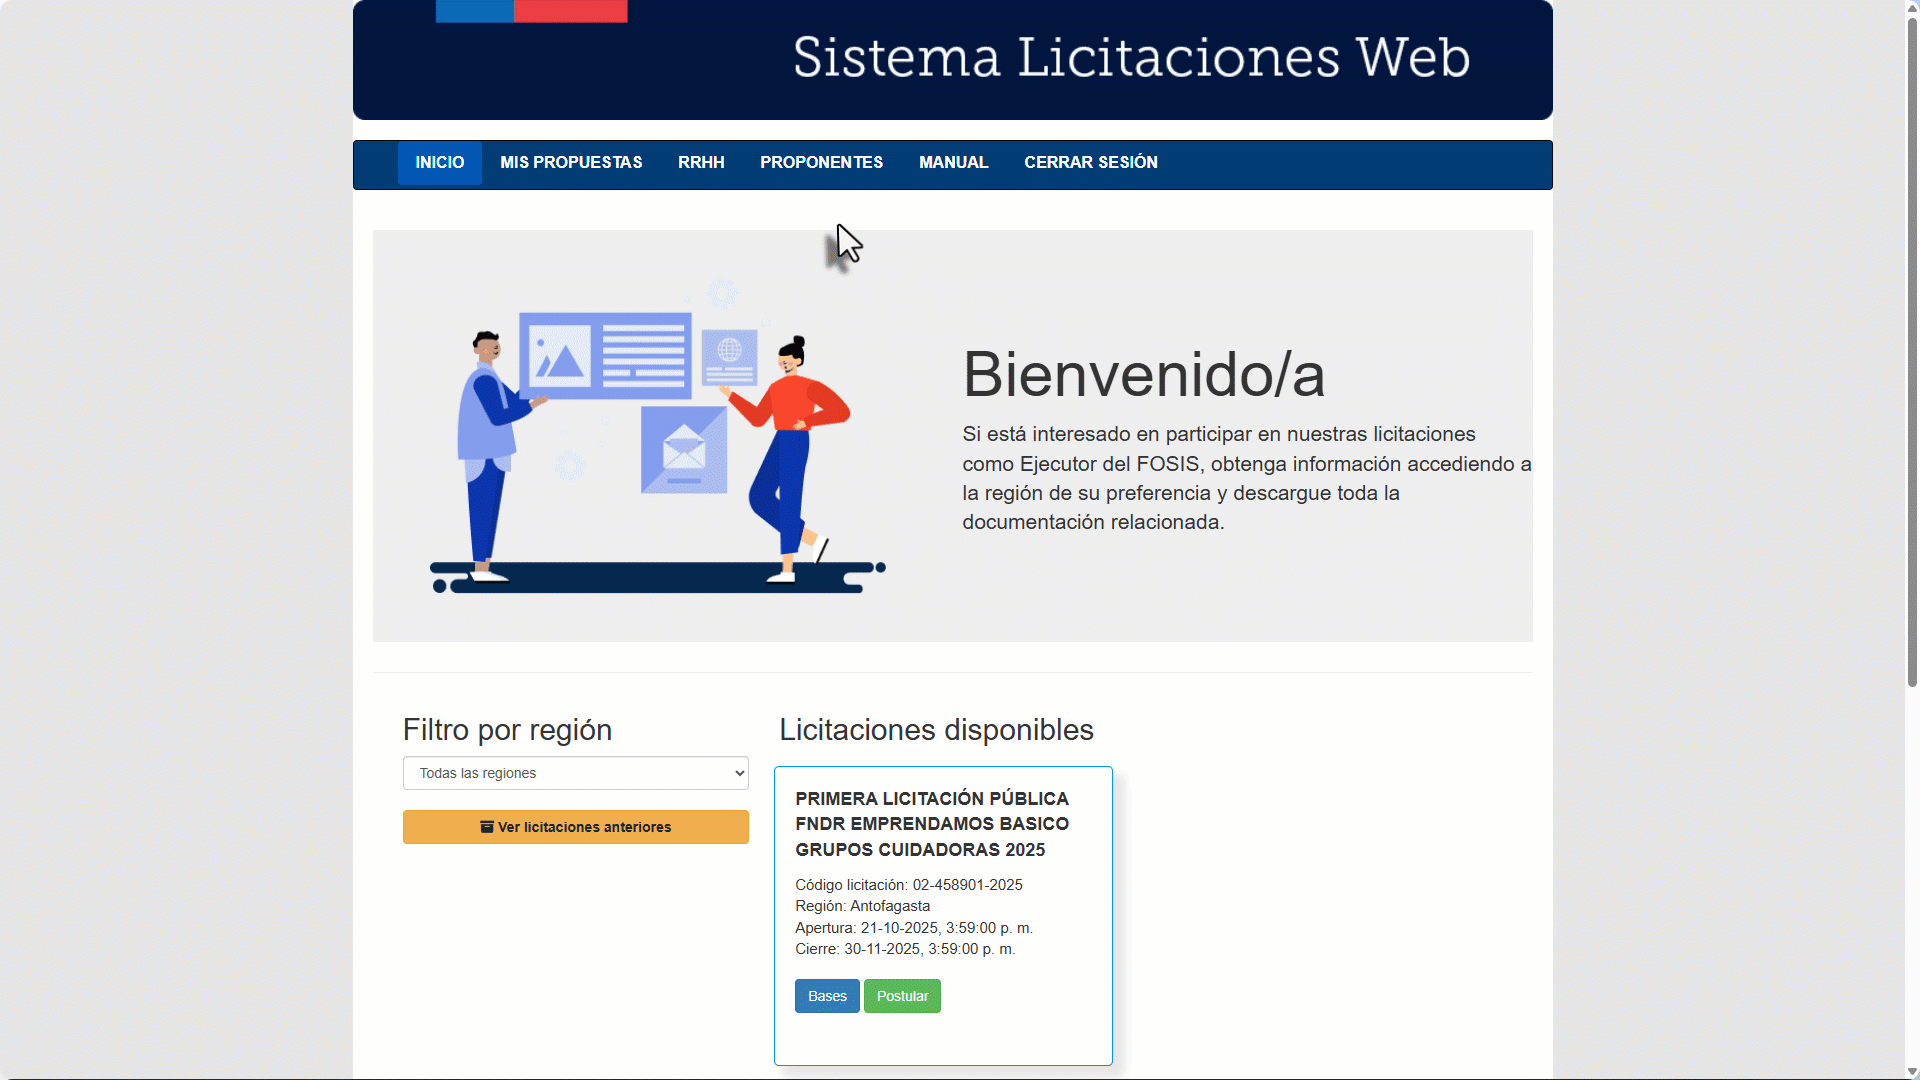Image resolution: width=1920 pixels, height=1080 pixels.
Task: Open the MANUAL page
Action: click(x=953, y=162)
